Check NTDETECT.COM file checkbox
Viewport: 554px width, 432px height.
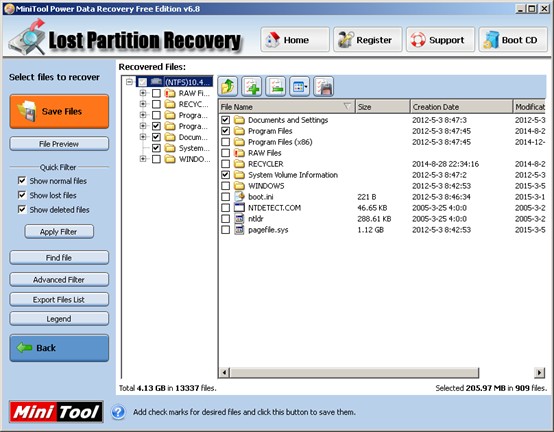coord(225,208)
